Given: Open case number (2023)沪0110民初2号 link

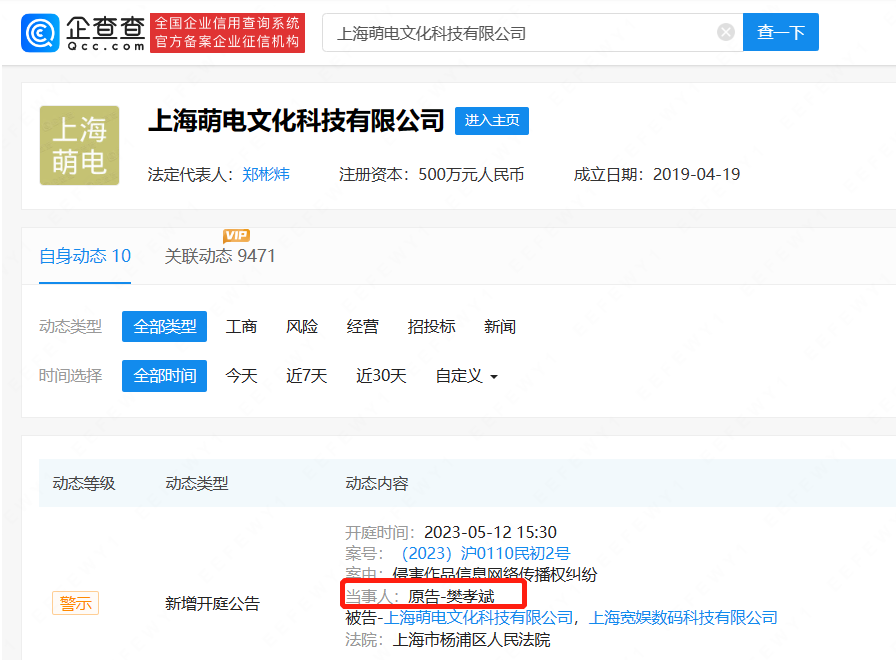Looking at the screenshot, I should [485, 553].
